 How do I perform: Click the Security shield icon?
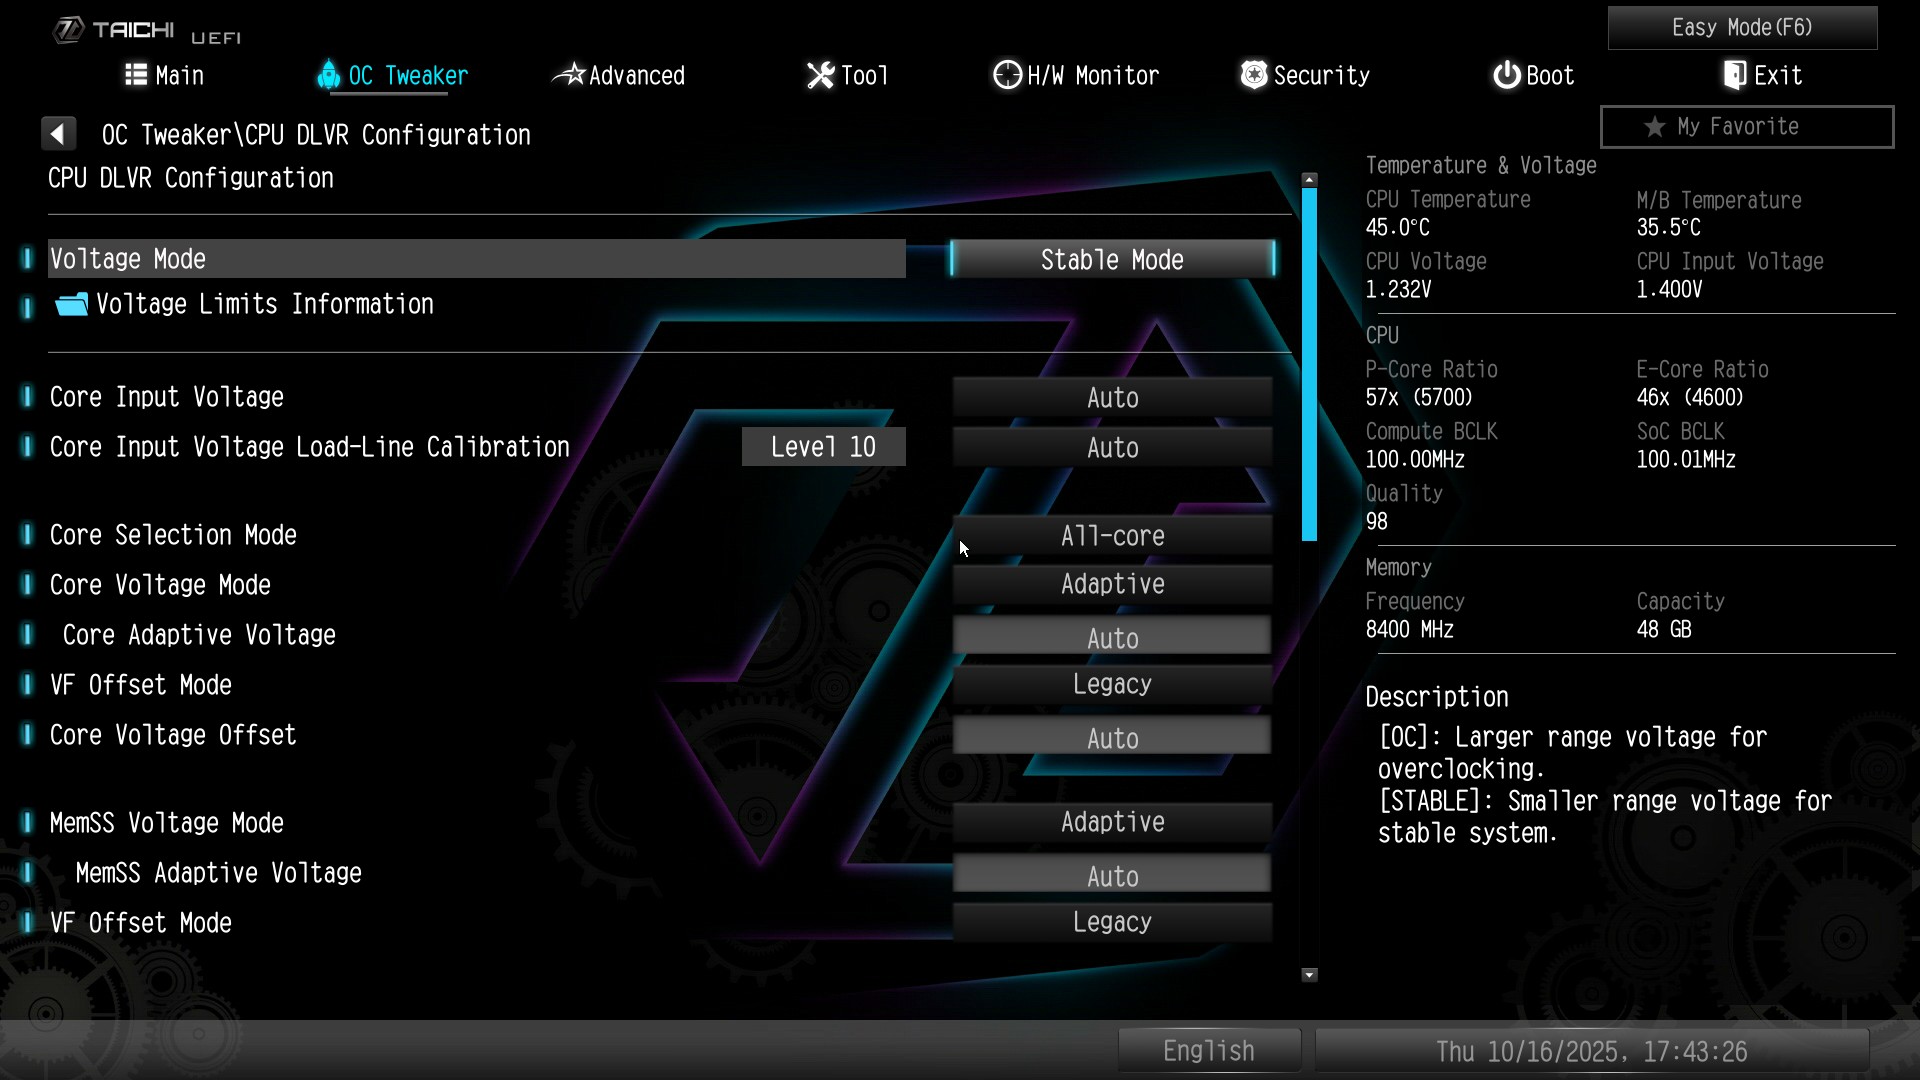1253,75
